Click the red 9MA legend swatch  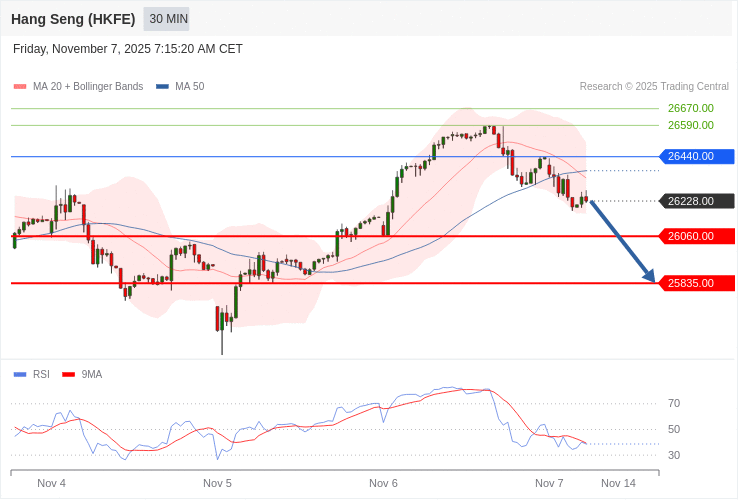(x=69, y=375)
